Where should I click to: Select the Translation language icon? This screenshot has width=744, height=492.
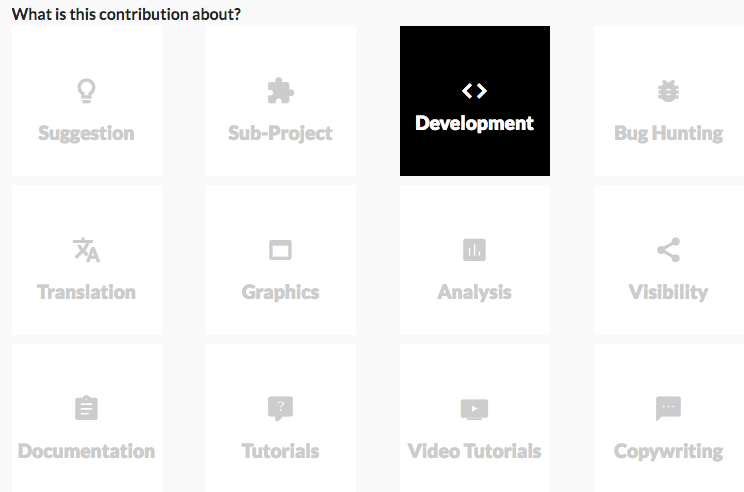pyautogui.click(x=86, y=250)
